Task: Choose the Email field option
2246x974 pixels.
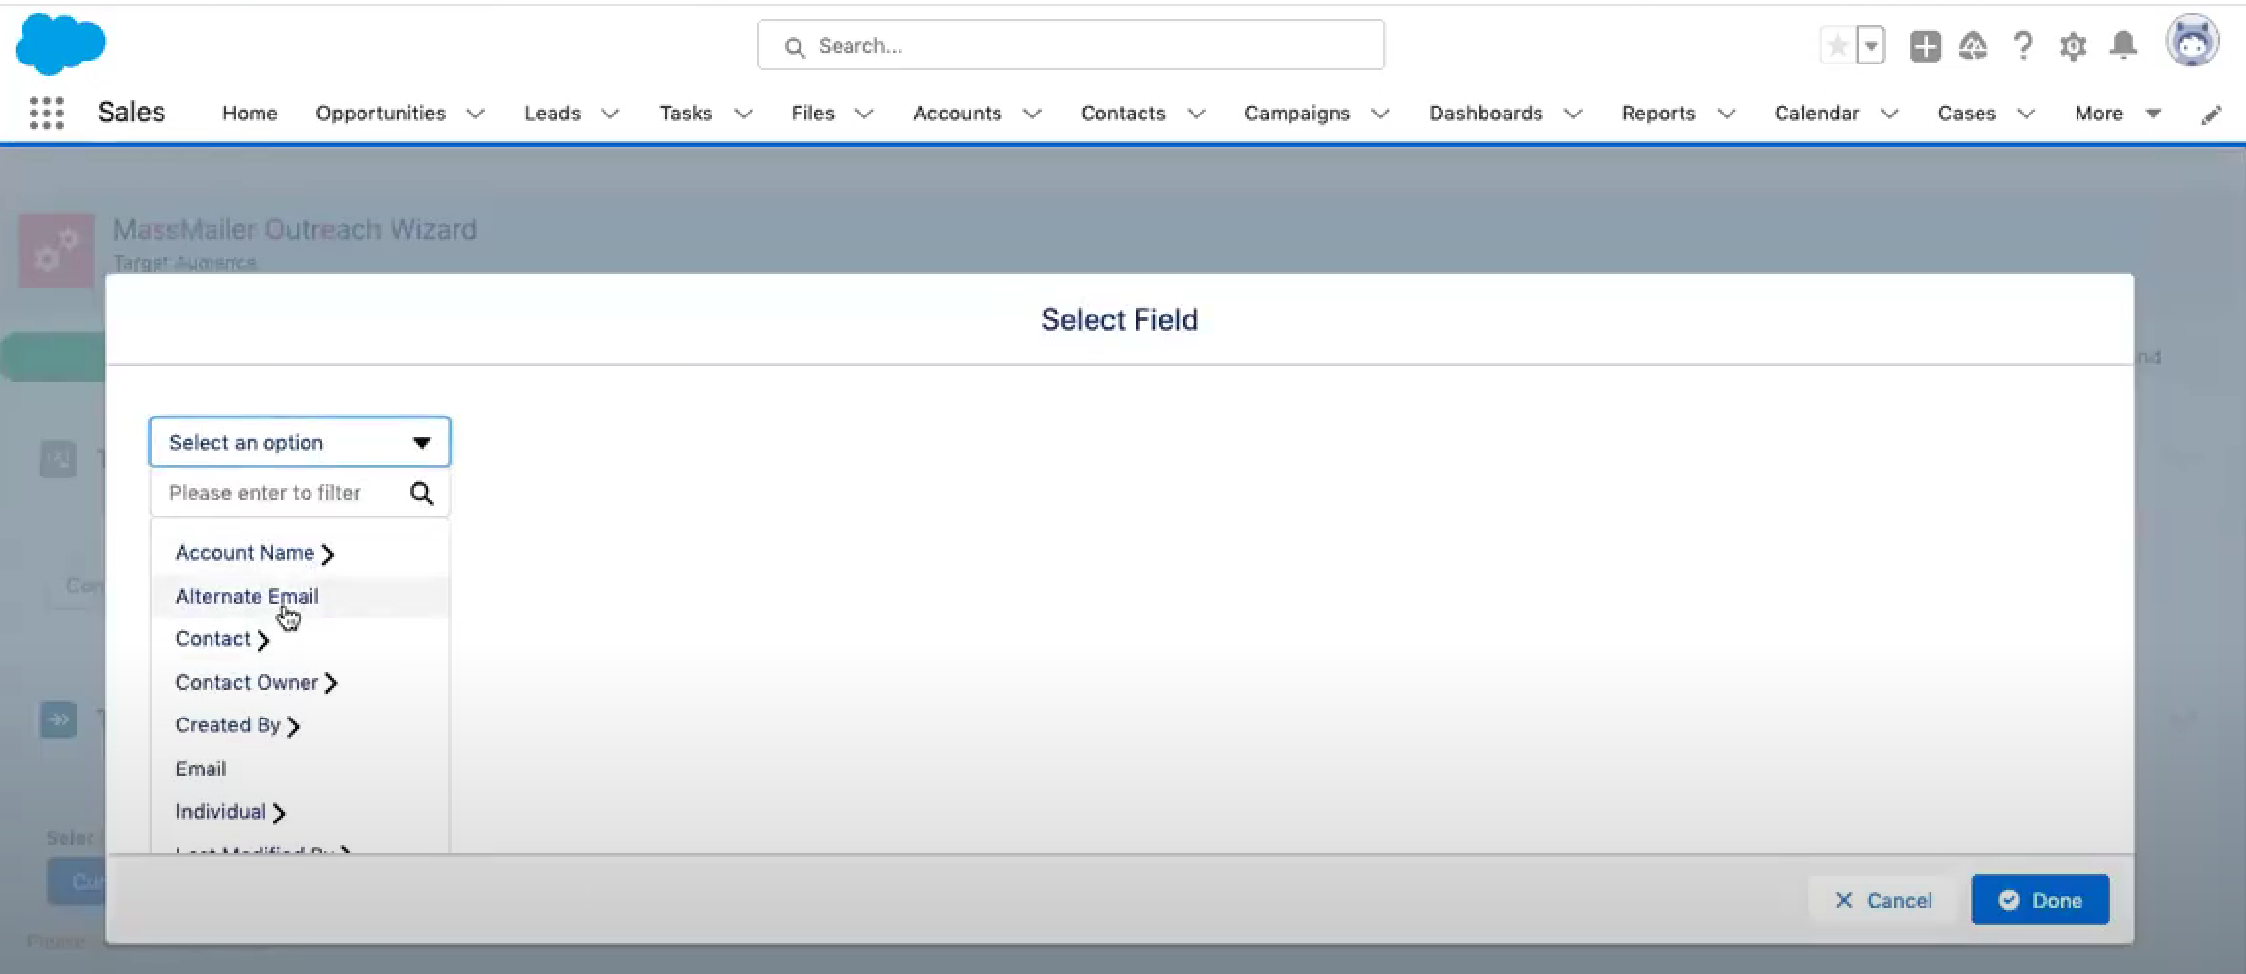Action: [x=201, y=769]
